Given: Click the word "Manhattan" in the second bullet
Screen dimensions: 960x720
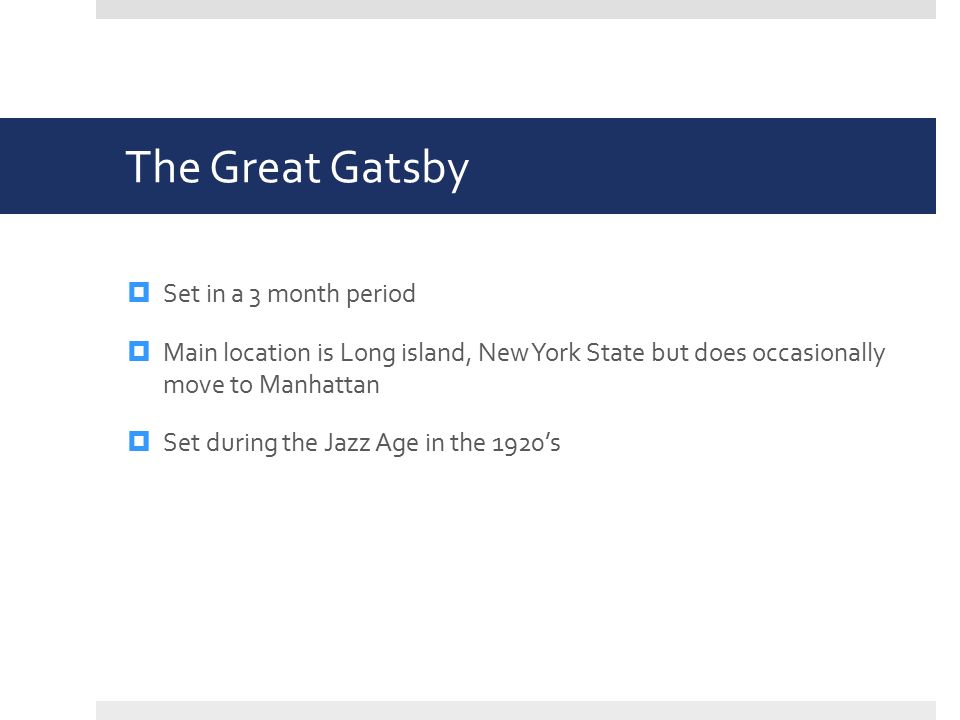Looking at the screenshot, I should click(319, 384).
